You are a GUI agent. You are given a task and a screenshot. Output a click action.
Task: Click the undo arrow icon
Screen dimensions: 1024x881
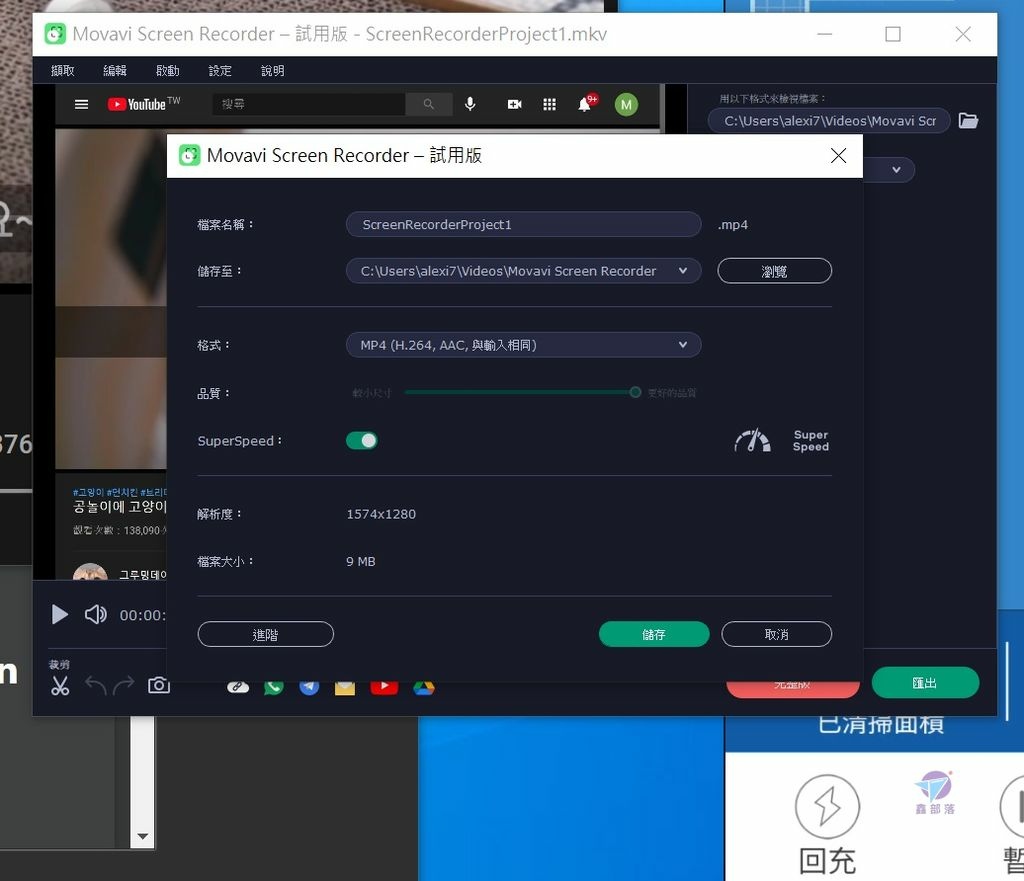pyautogui.click(x=96, y=686)
